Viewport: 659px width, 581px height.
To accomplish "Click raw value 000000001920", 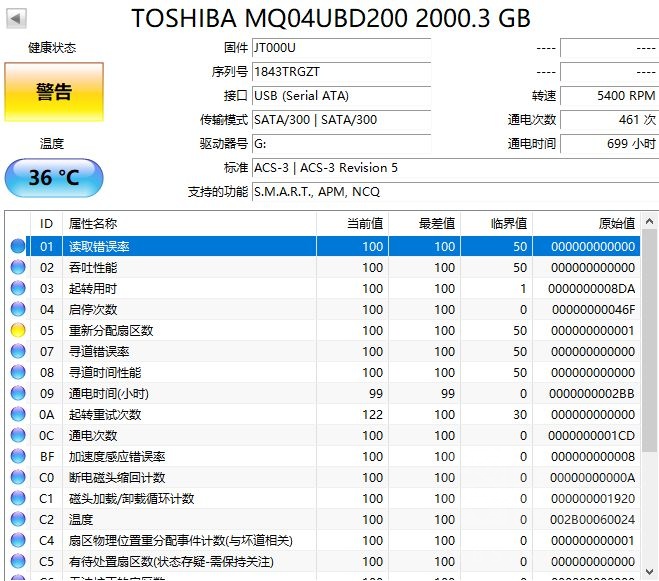I will [593, 499].
